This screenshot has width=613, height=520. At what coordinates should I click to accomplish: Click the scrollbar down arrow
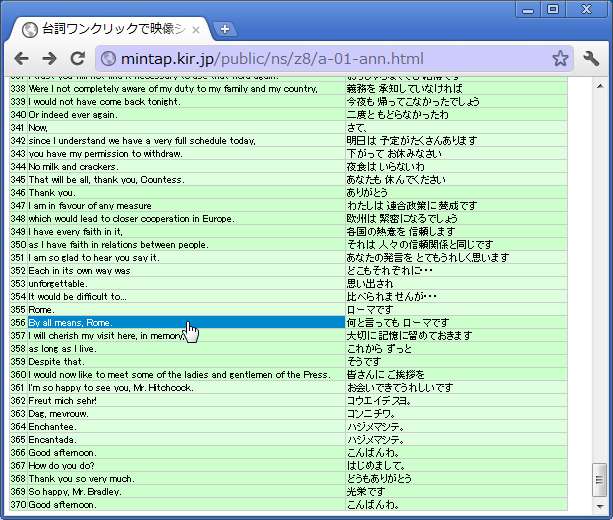(x=599, y=503)
